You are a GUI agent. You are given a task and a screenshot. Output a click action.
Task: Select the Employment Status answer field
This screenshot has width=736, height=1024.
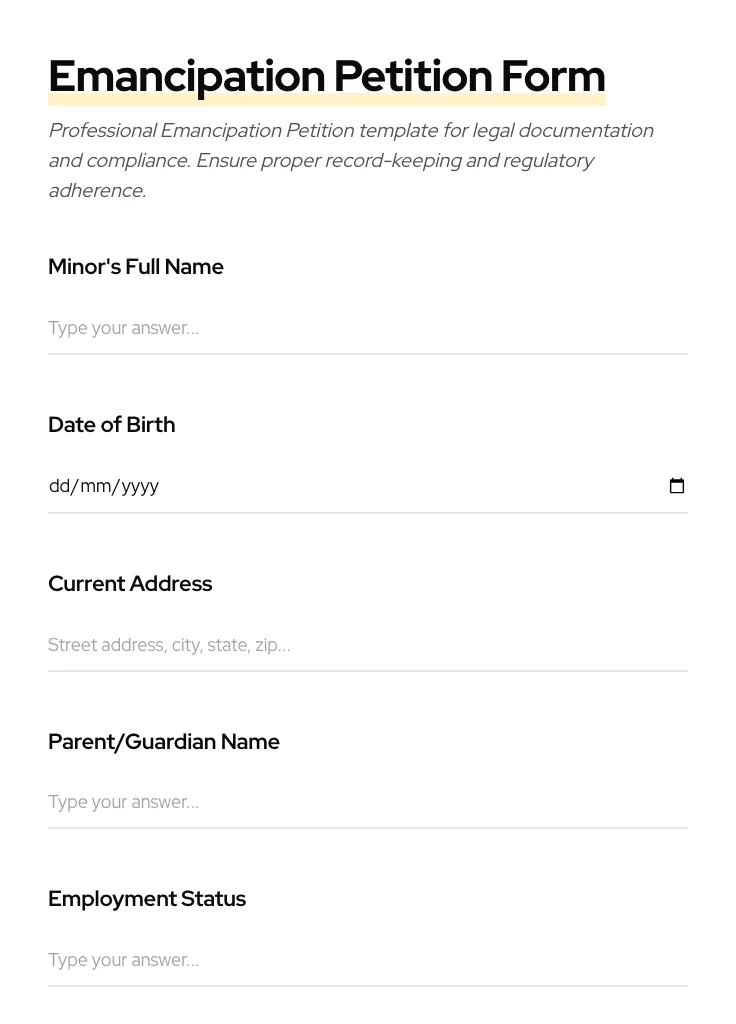click(x=367, y=960)
